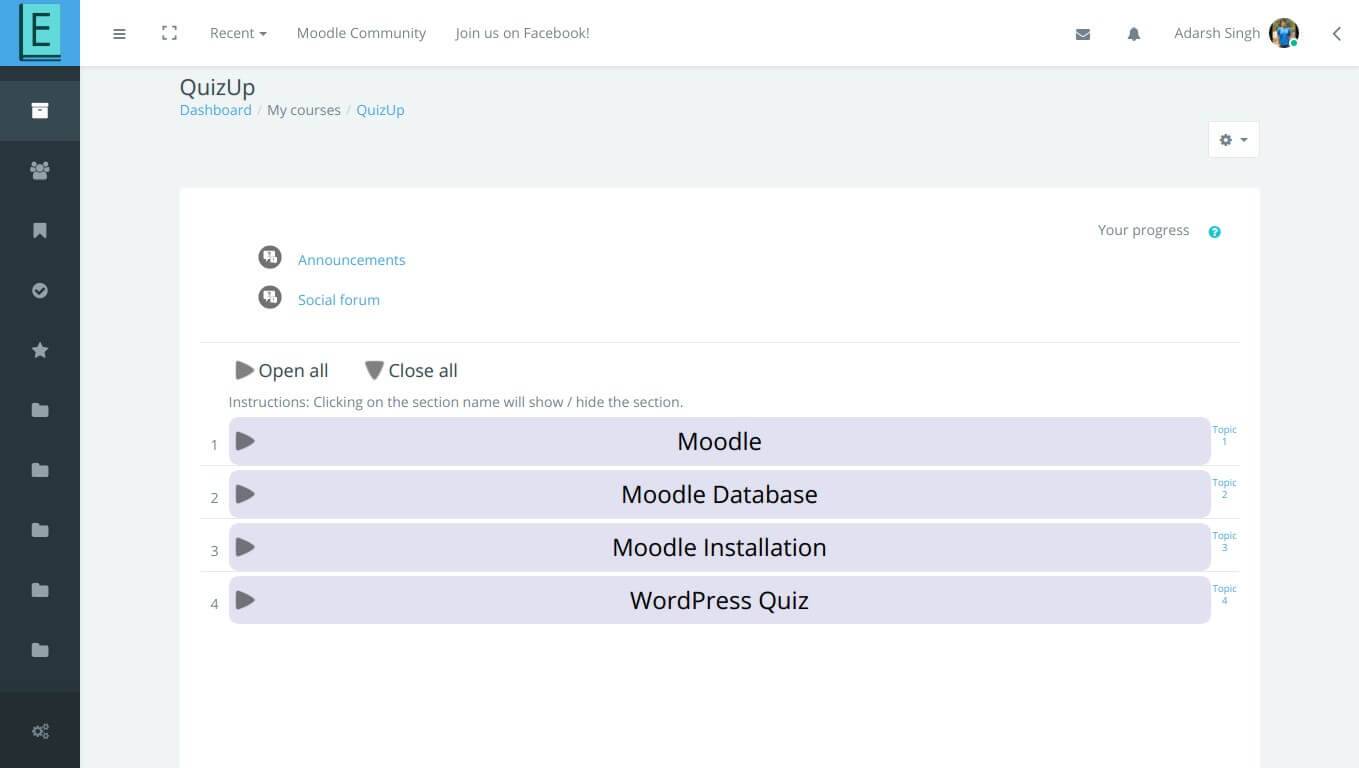
Task: Open the first folder sidebar icon
Action: coord(40,410)
